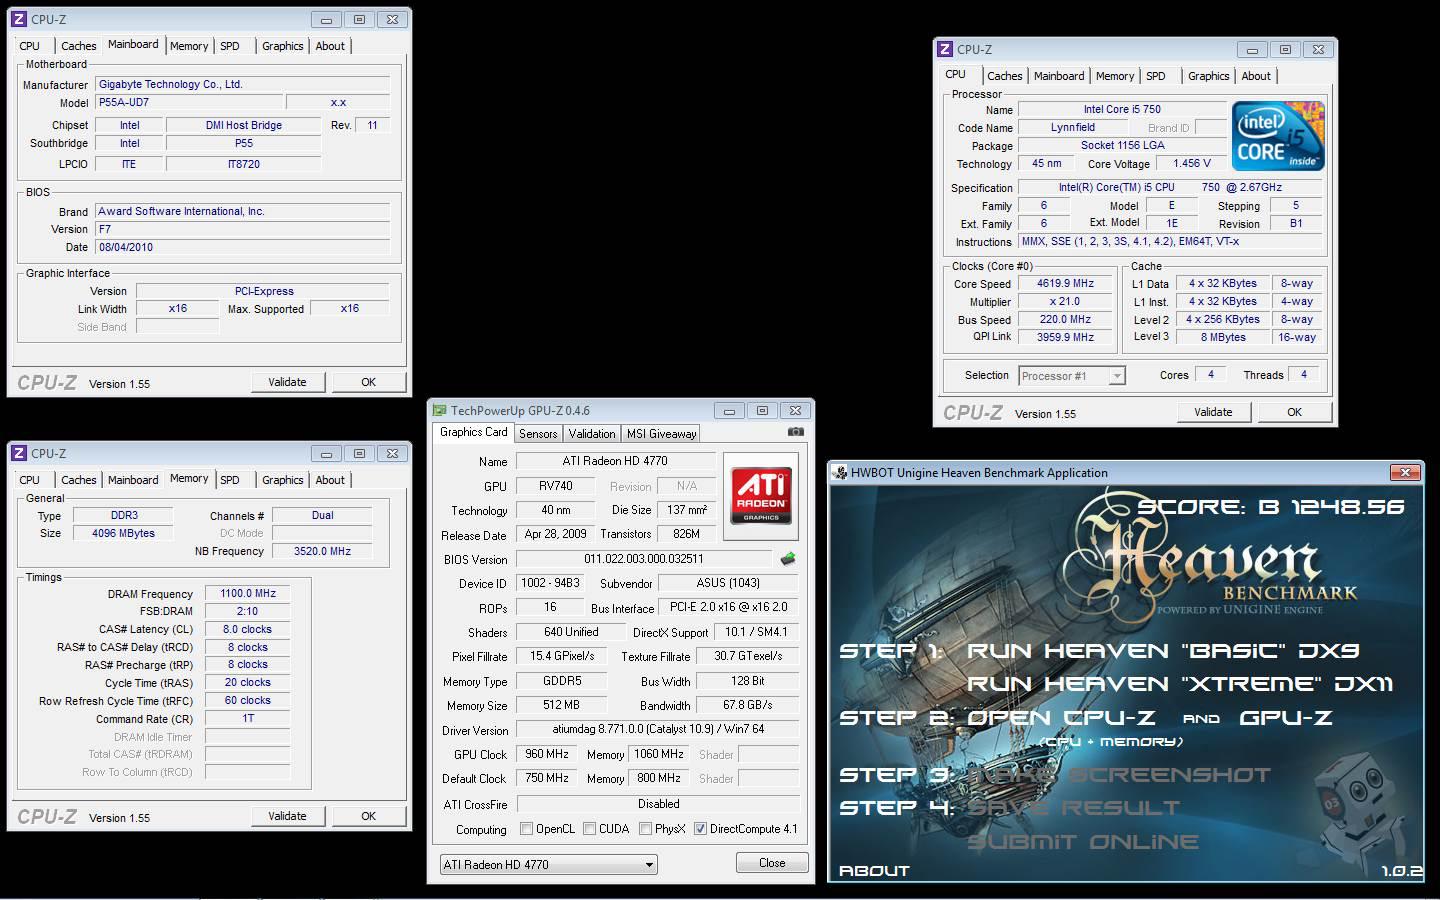Open the About tab in the CPU-Z CPU window
The width and height of the screenshot is (1440, 900).
(1256, 76)
